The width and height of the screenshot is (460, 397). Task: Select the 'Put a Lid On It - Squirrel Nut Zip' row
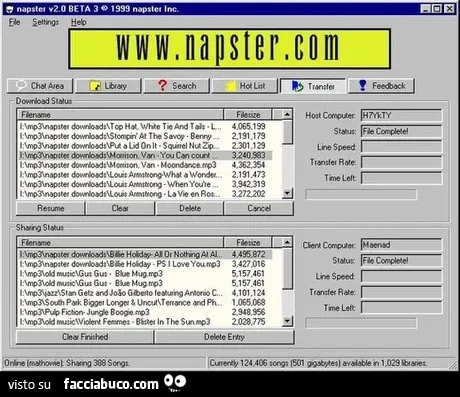(x=145, y=146)
